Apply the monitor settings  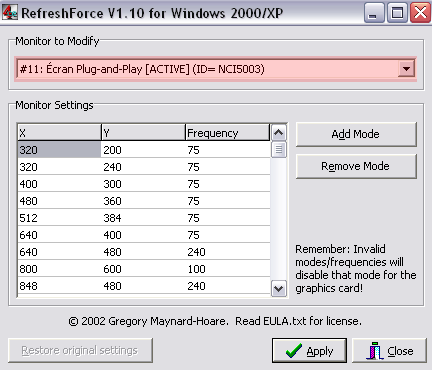pyautogui.click(x=309, y=351)
